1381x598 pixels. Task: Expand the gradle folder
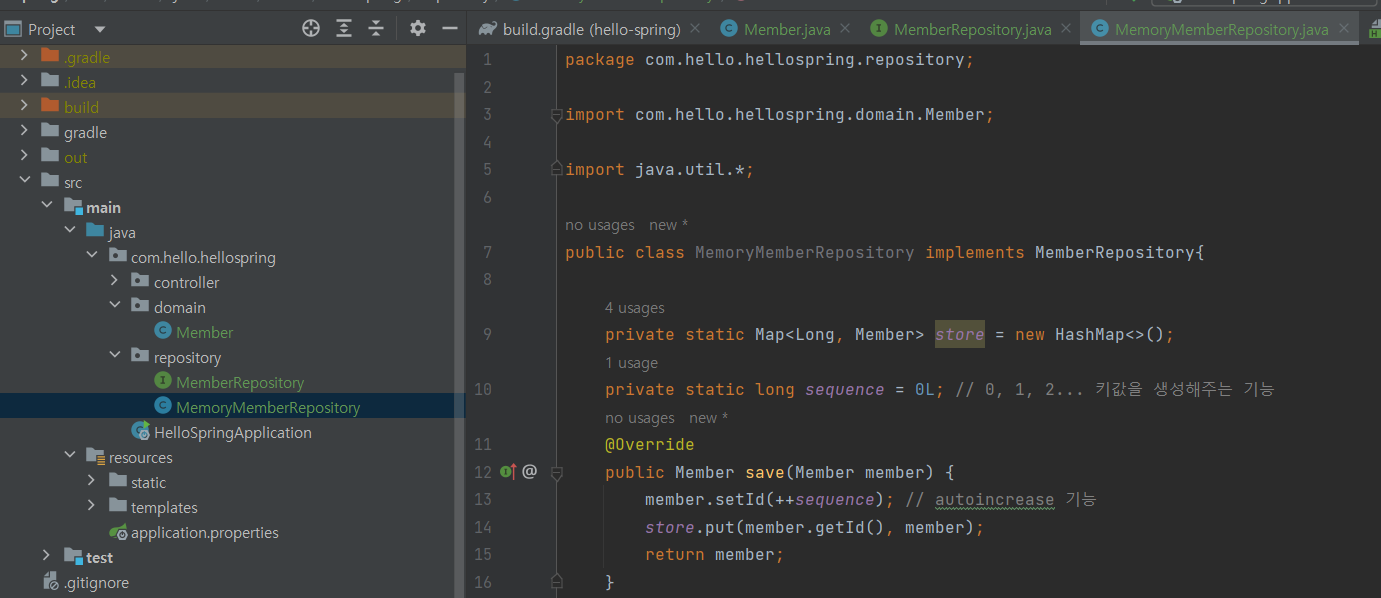[x=24, y=132]
